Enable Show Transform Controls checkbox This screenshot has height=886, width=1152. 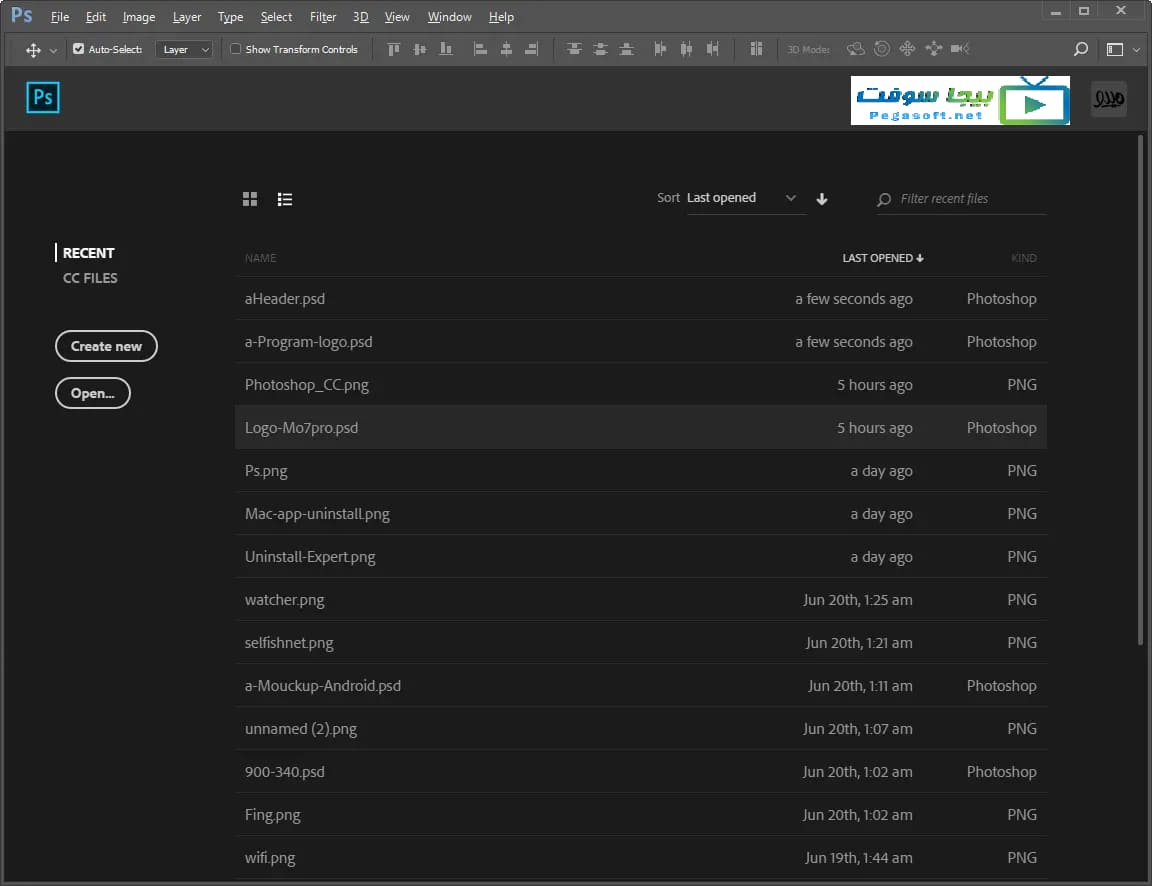click(235, 48)
